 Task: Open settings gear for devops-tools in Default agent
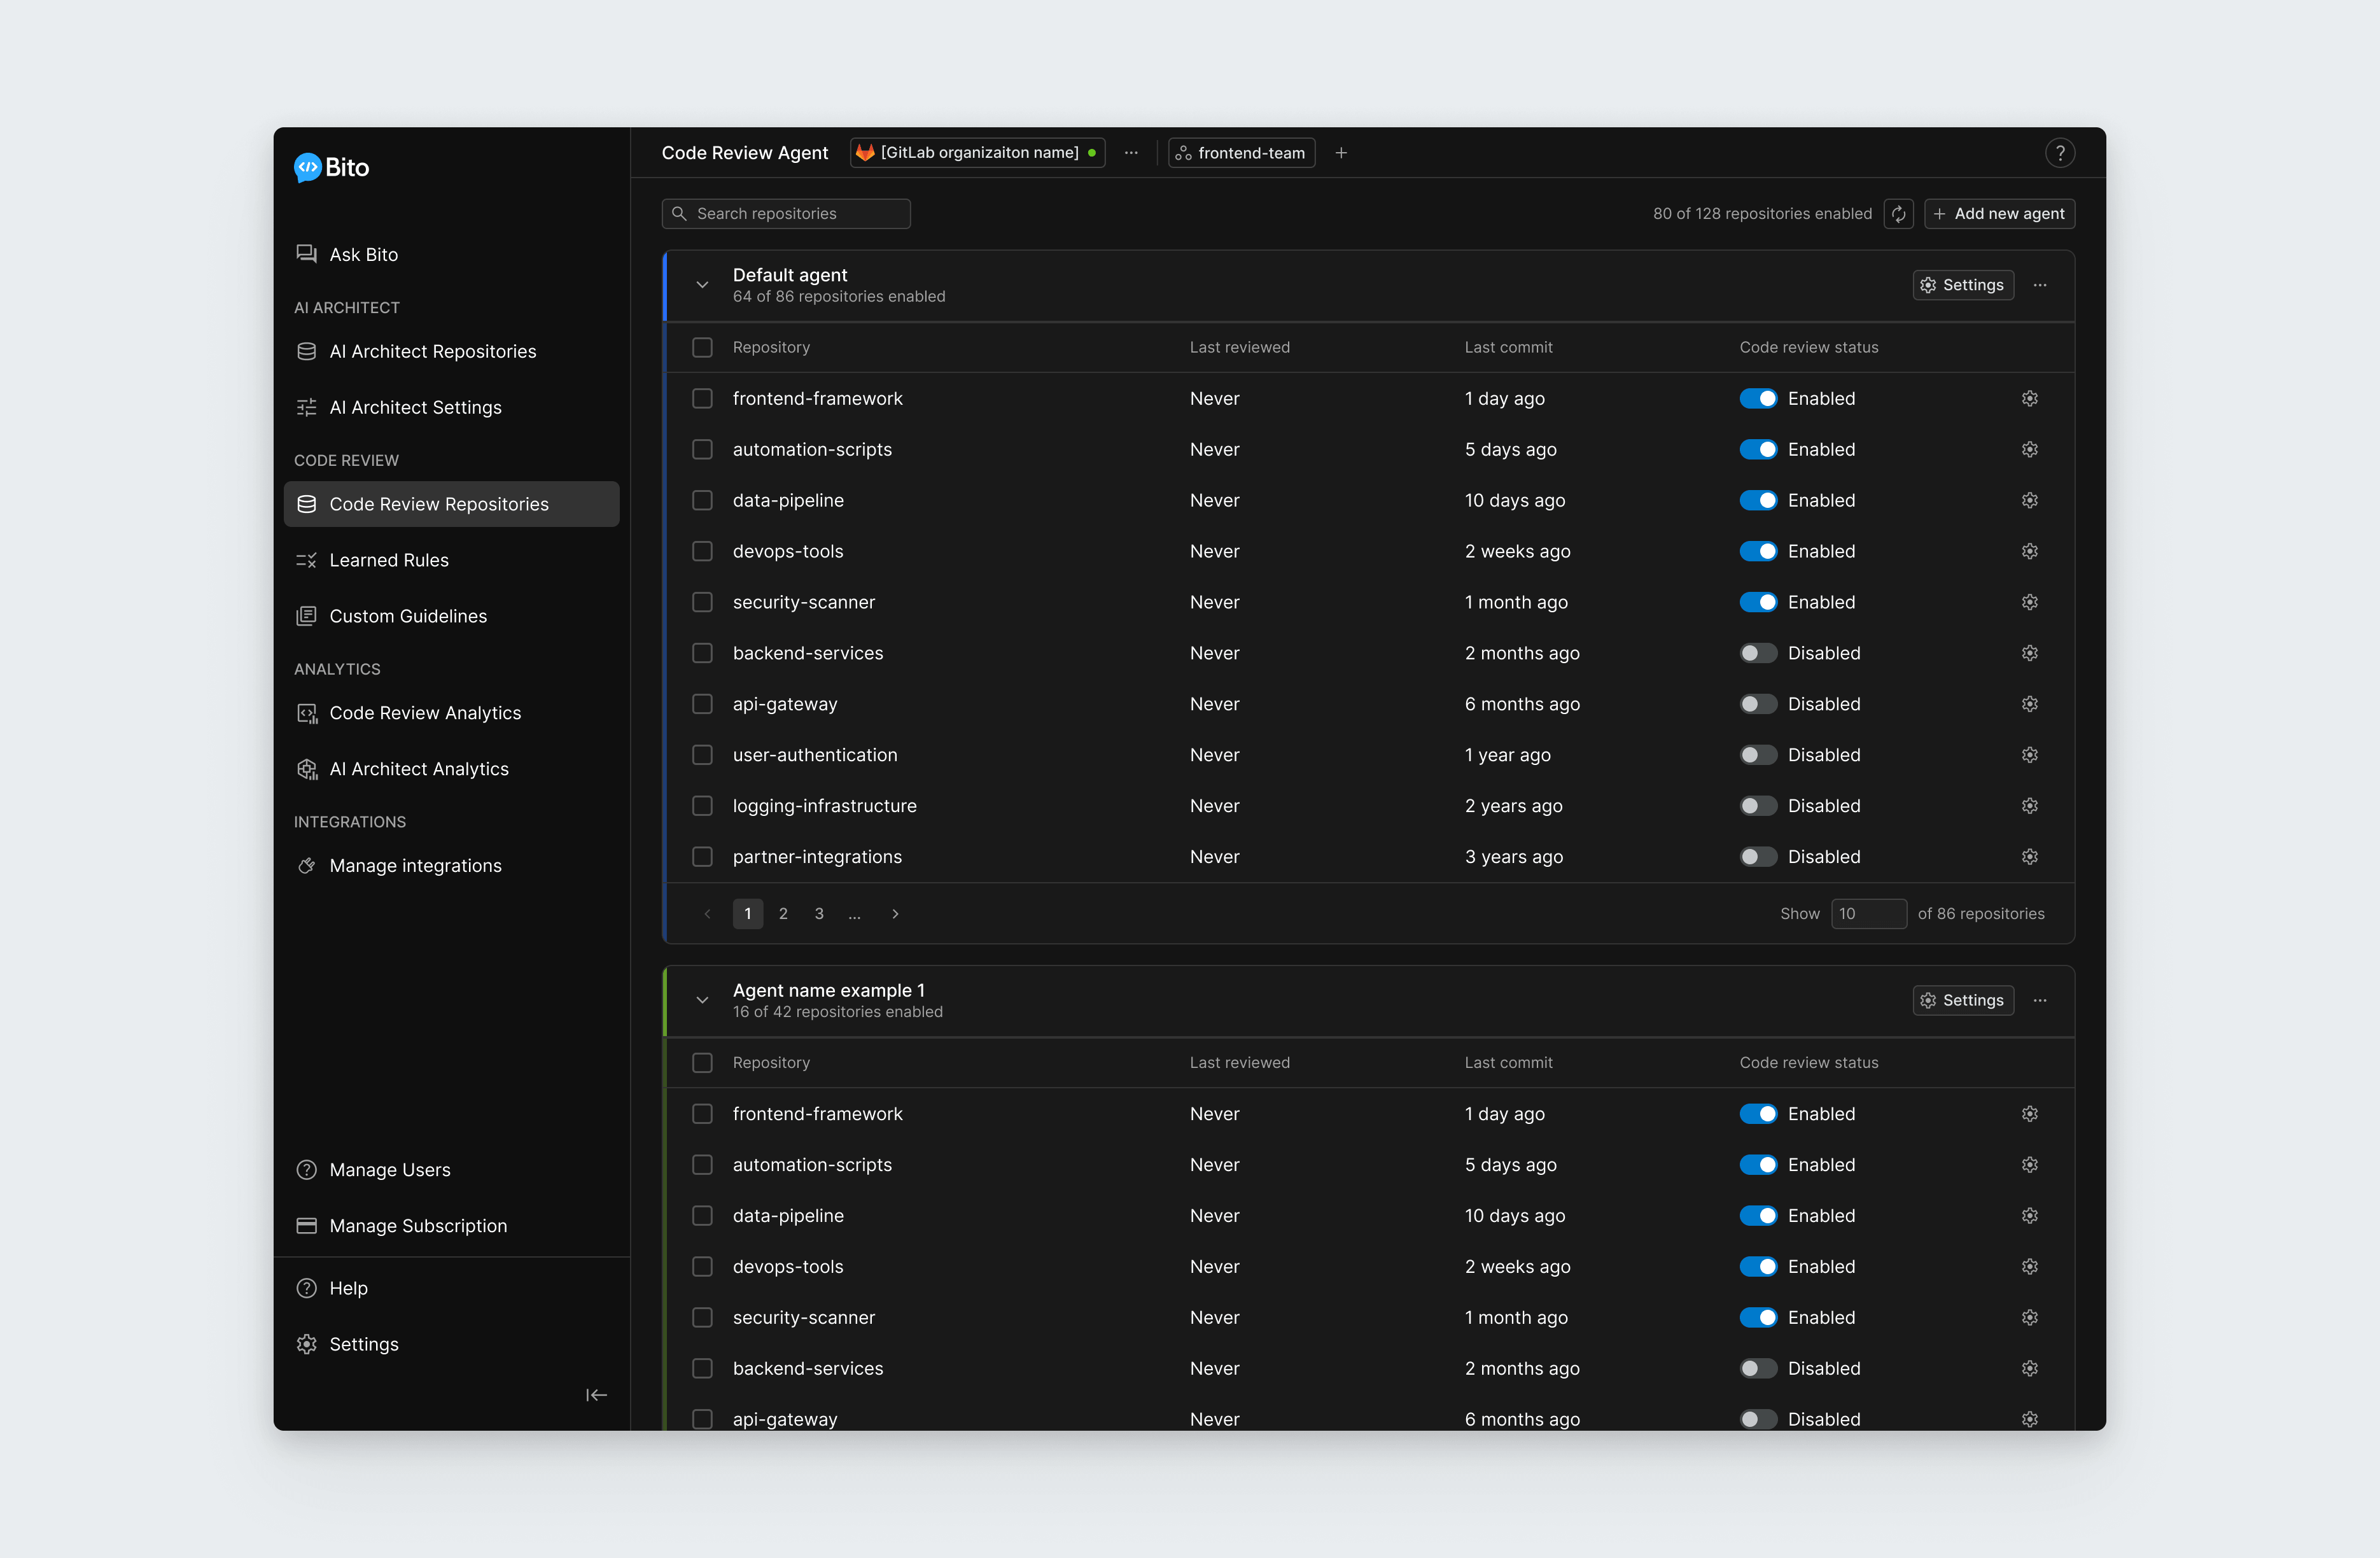click(x=2029, y=551)
